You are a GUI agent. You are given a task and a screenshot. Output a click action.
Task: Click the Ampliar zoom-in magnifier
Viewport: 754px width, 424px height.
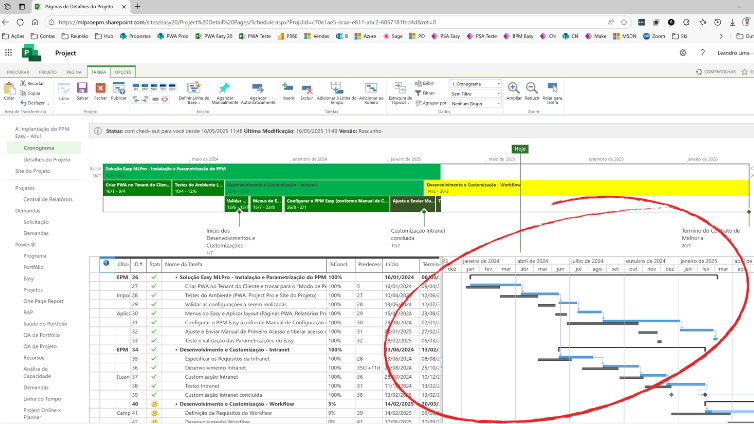[x=514, y=88]
